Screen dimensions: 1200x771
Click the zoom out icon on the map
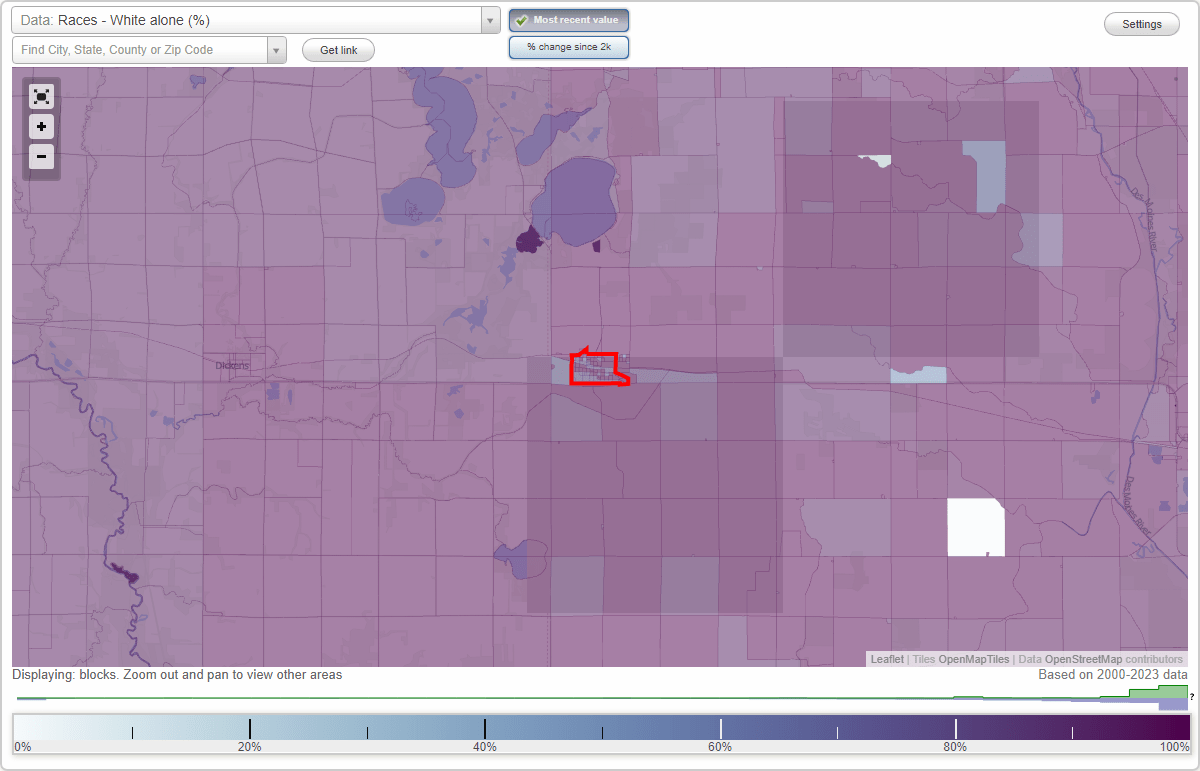click(41, 156)
